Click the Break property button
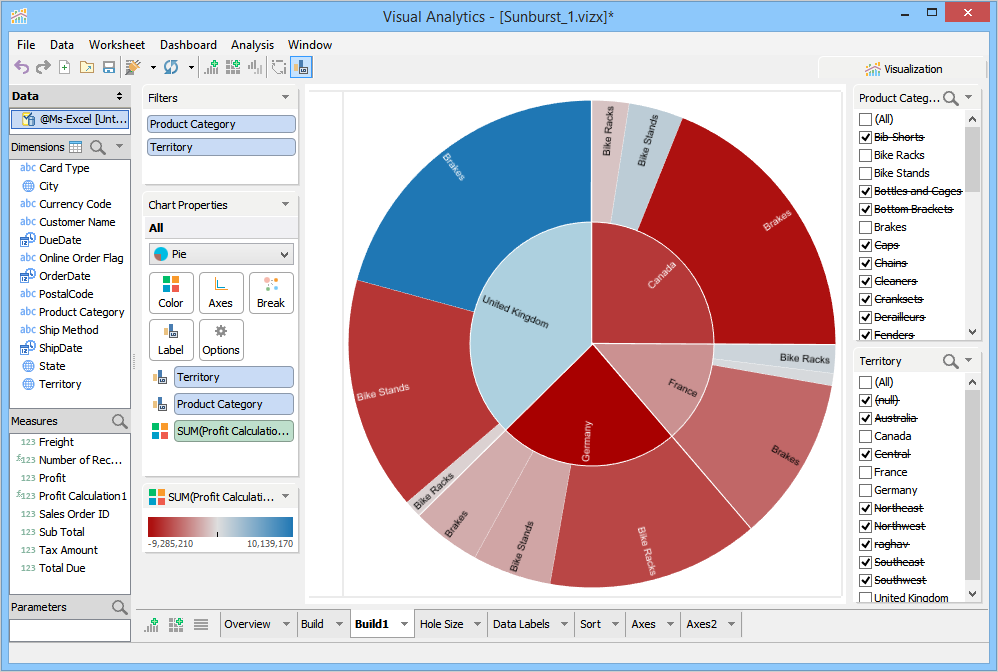Viewport: 998px width, 672px height. pyautogui.click(x=271, y=293)
